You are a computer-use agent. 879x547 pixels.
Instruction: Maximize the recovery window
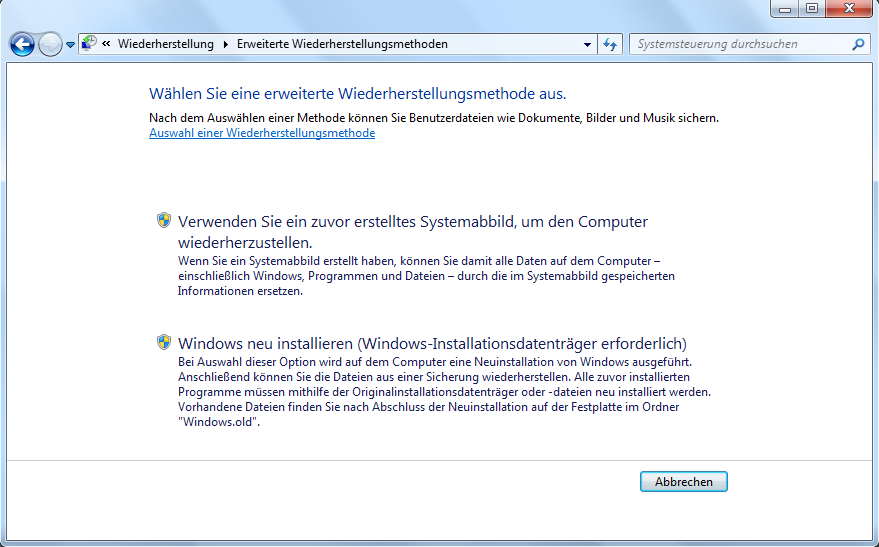tap(811, 8)
